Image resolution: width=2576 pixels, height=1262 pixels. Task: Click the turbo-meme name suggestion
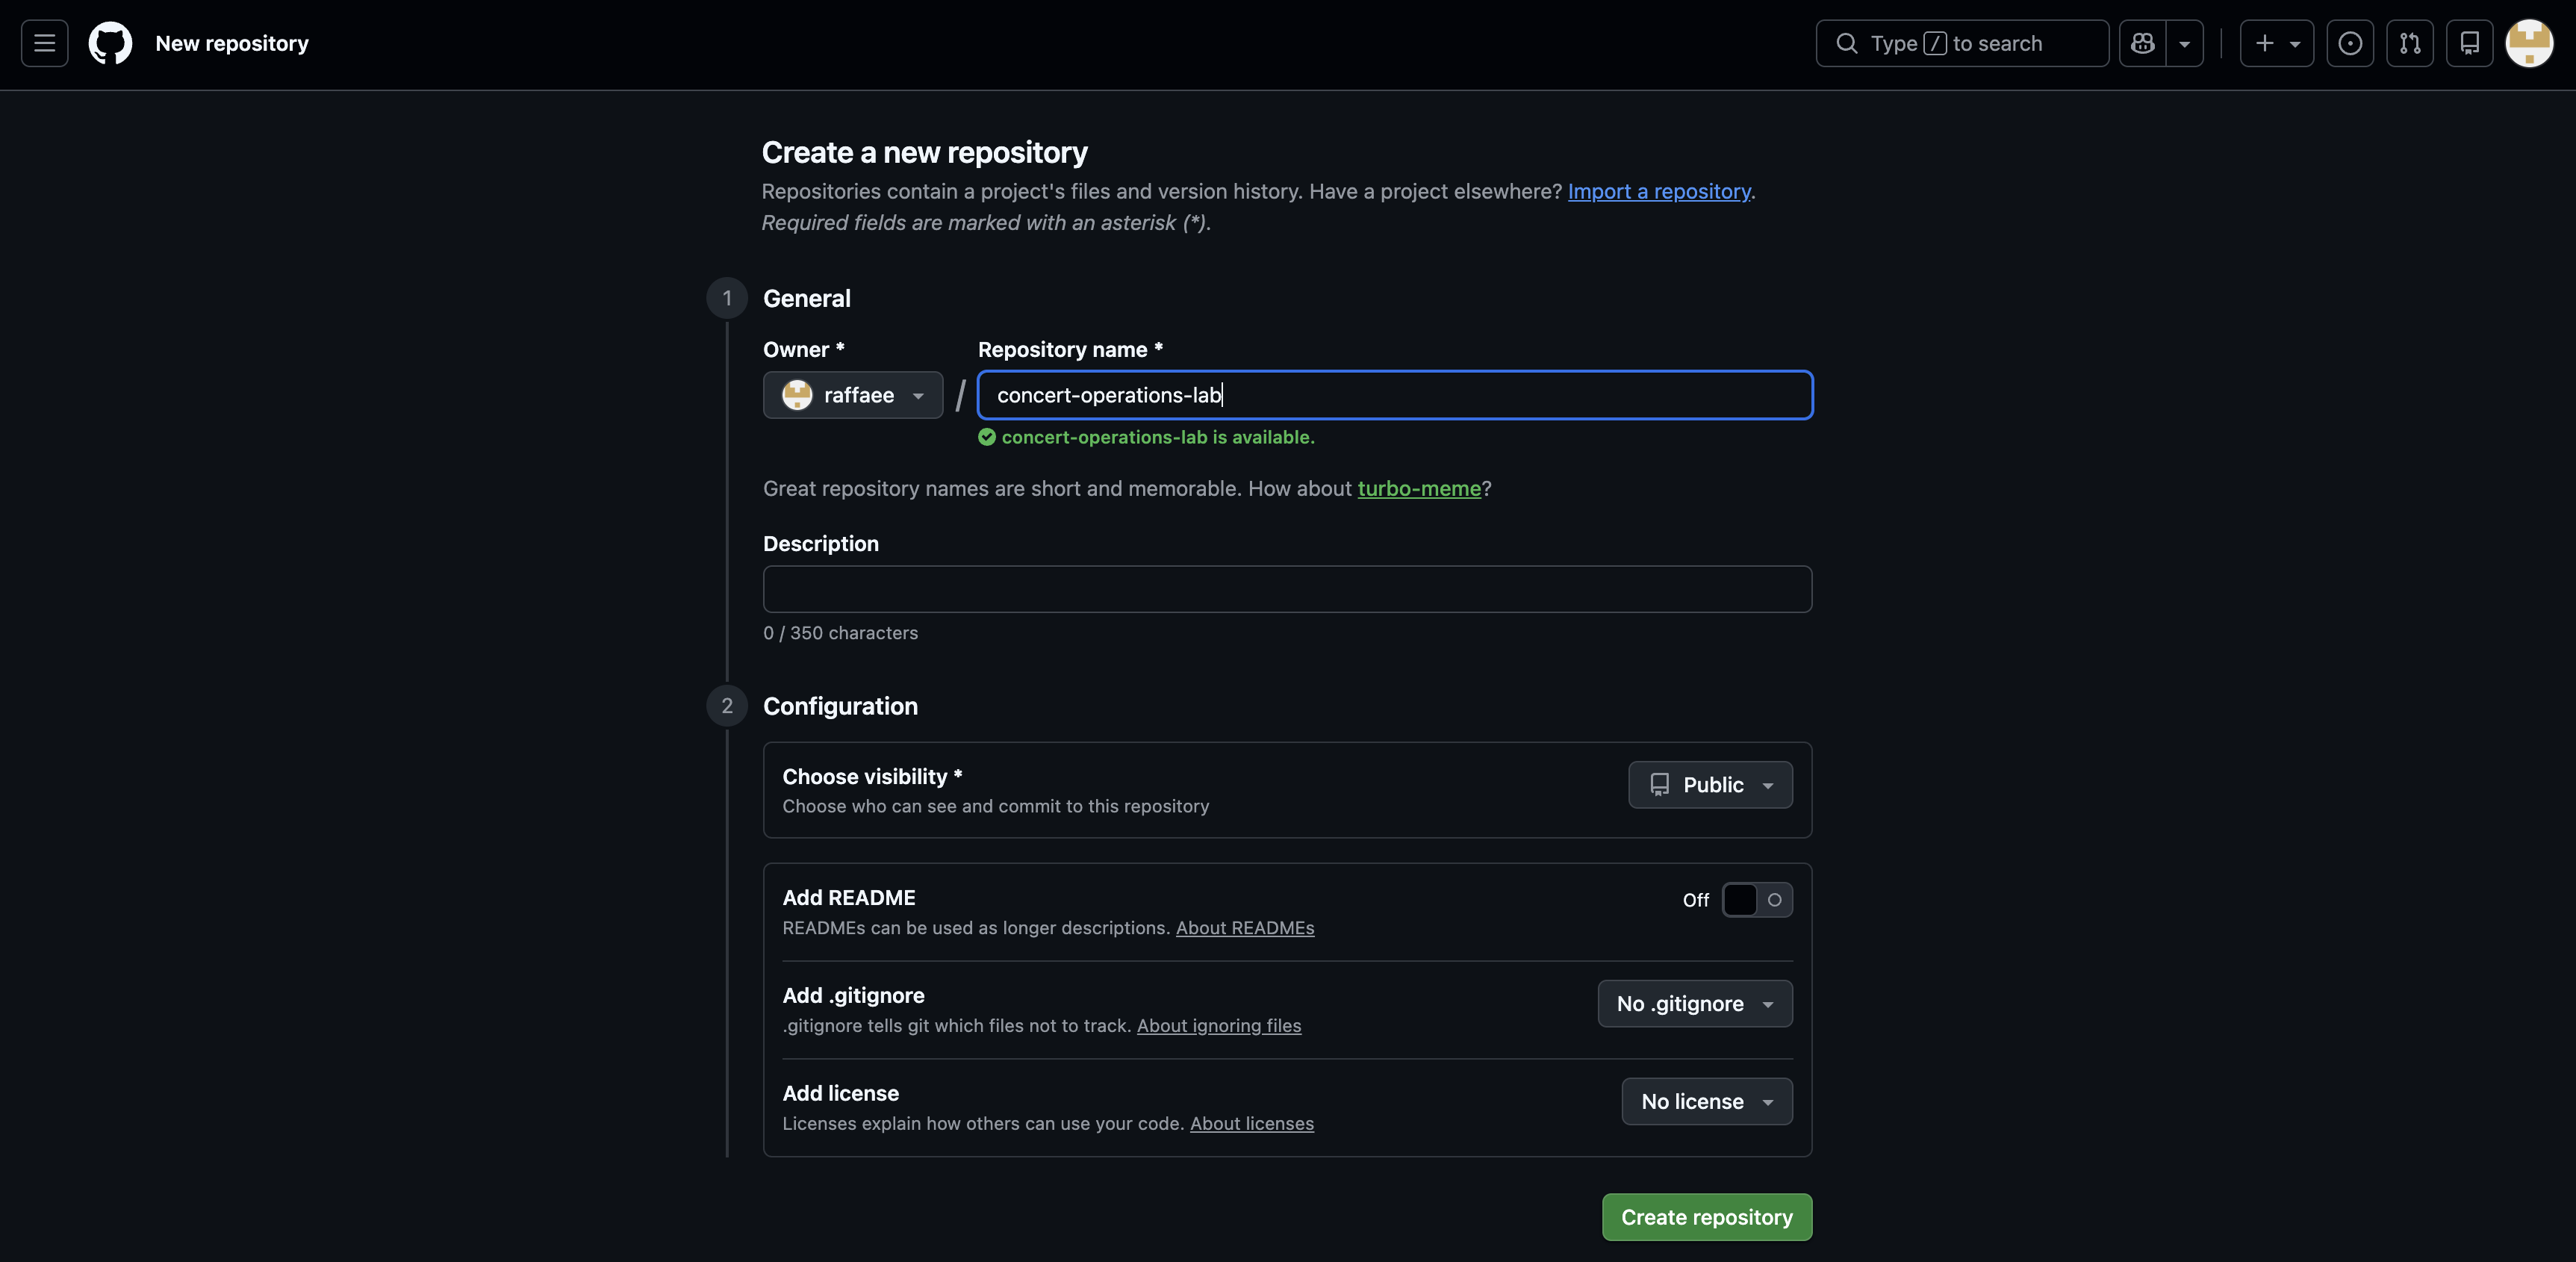pyautogui.click(x=1418, y=488)
